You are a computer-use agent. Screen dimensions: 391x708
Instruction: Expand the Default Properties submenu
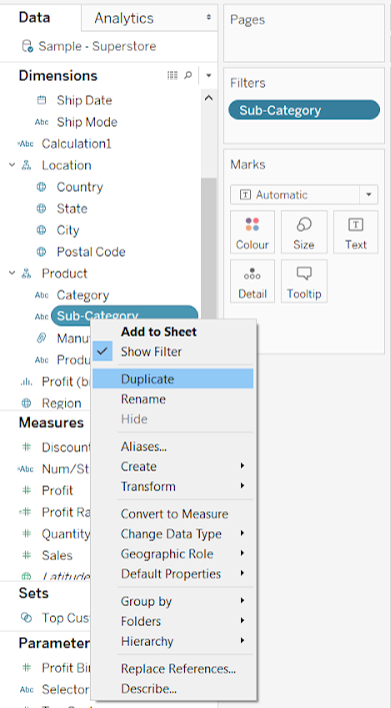[x=174, y=574]
